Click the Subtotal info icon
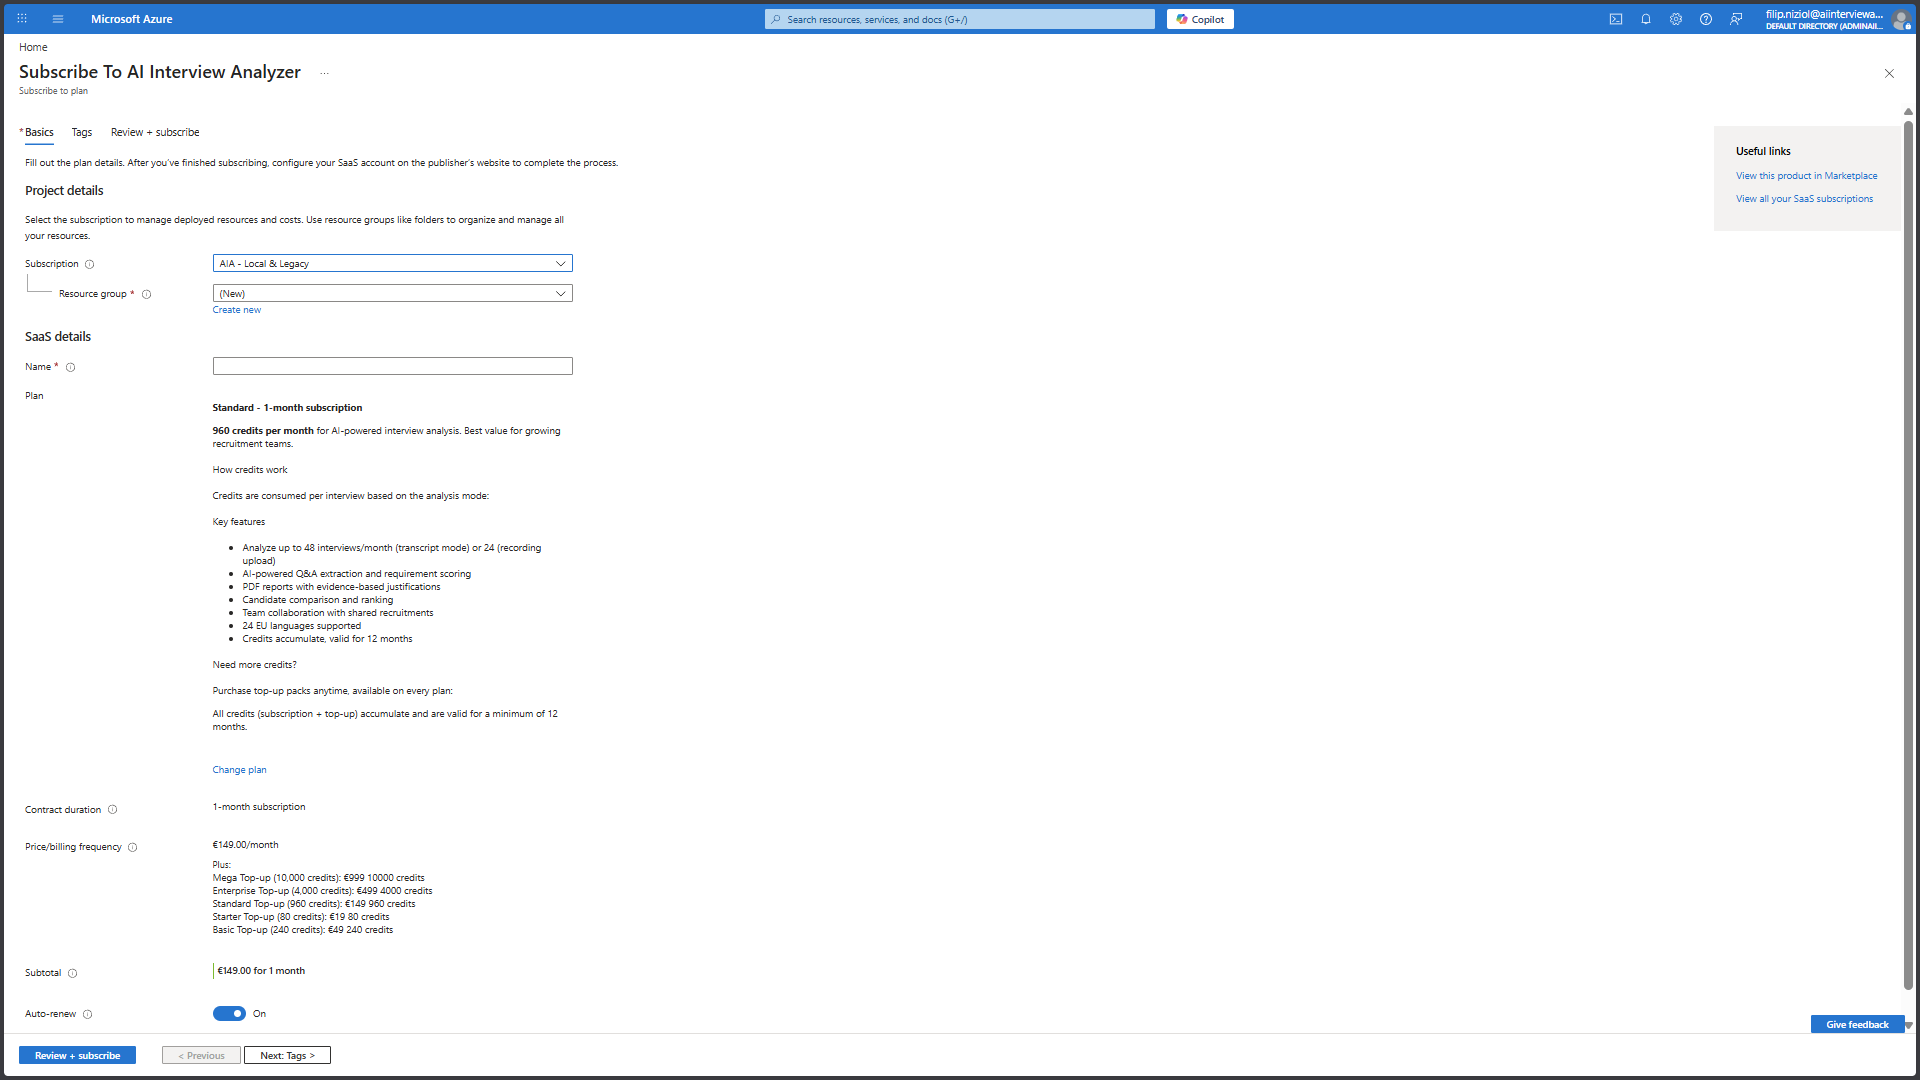 (73, 973)
